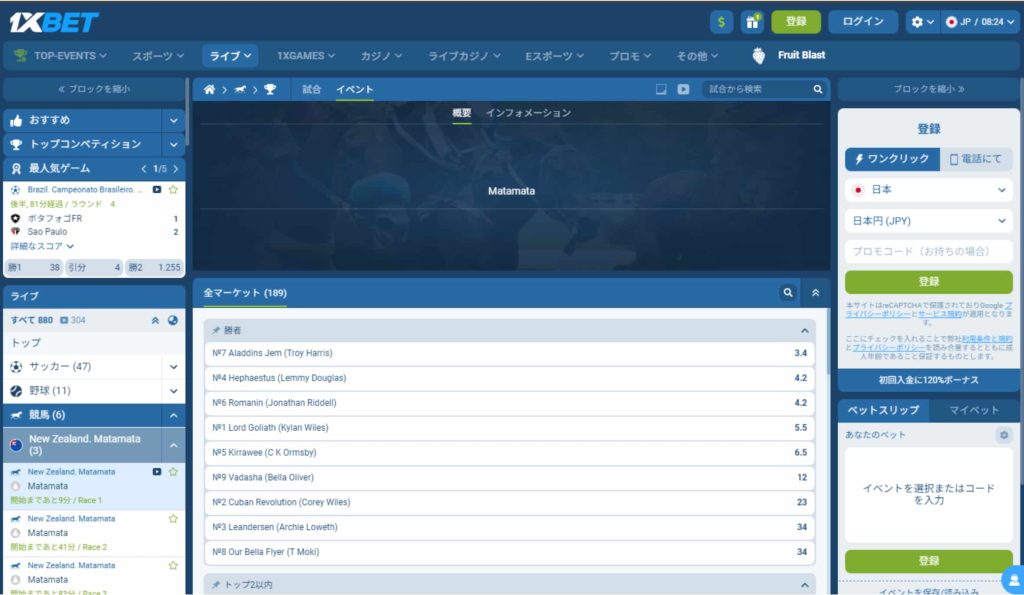Collapse all live sports double-chevron

click(155, 320)
